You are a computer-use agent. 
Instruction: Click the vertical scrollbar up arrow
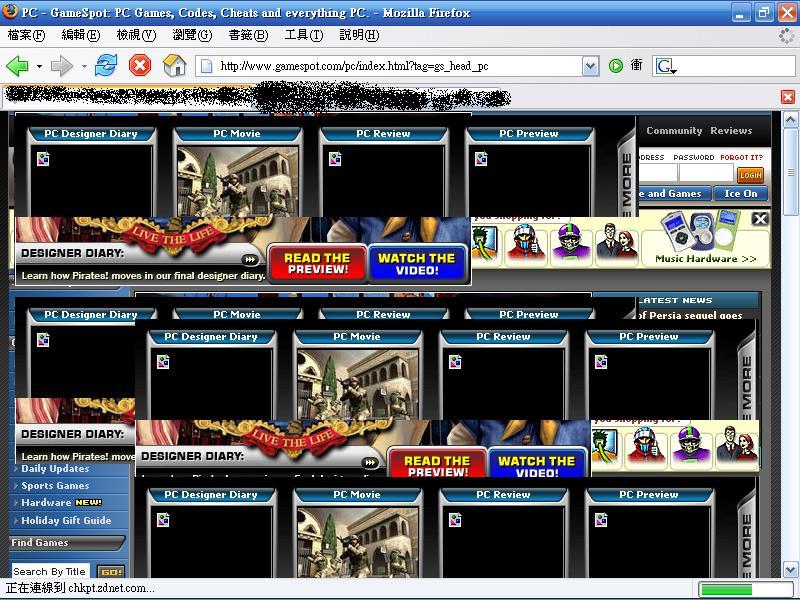click(x=790, y=120)
